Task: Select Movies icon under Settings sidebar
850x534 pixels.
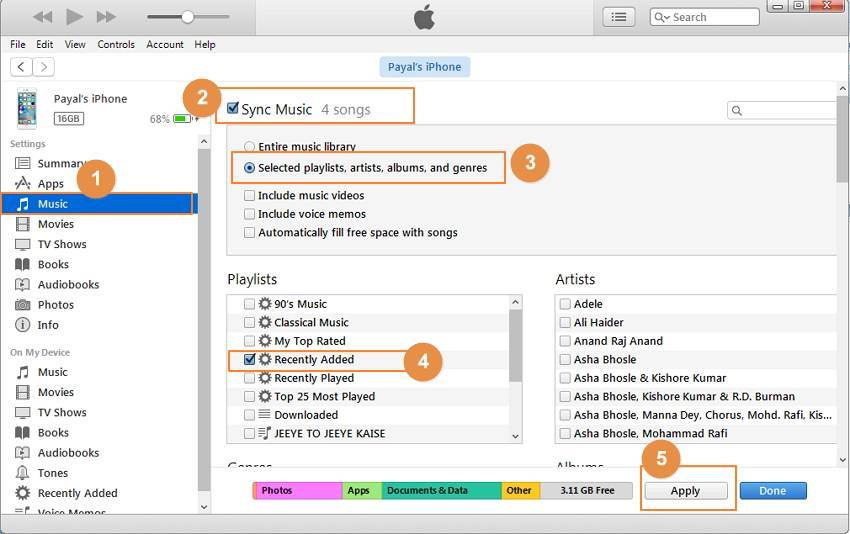Action: [x=22, y=224]
